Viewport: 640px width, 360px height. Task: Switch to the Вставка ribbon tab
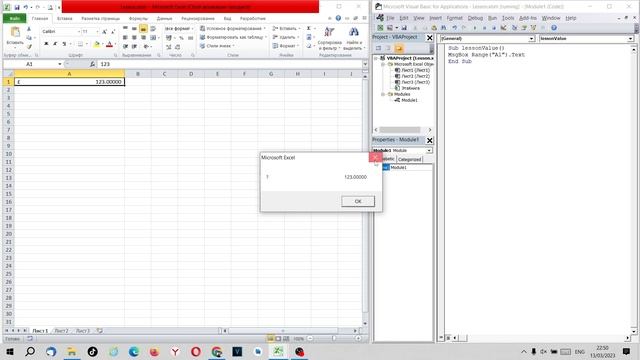pyautogui.click(x=64, y=18)
